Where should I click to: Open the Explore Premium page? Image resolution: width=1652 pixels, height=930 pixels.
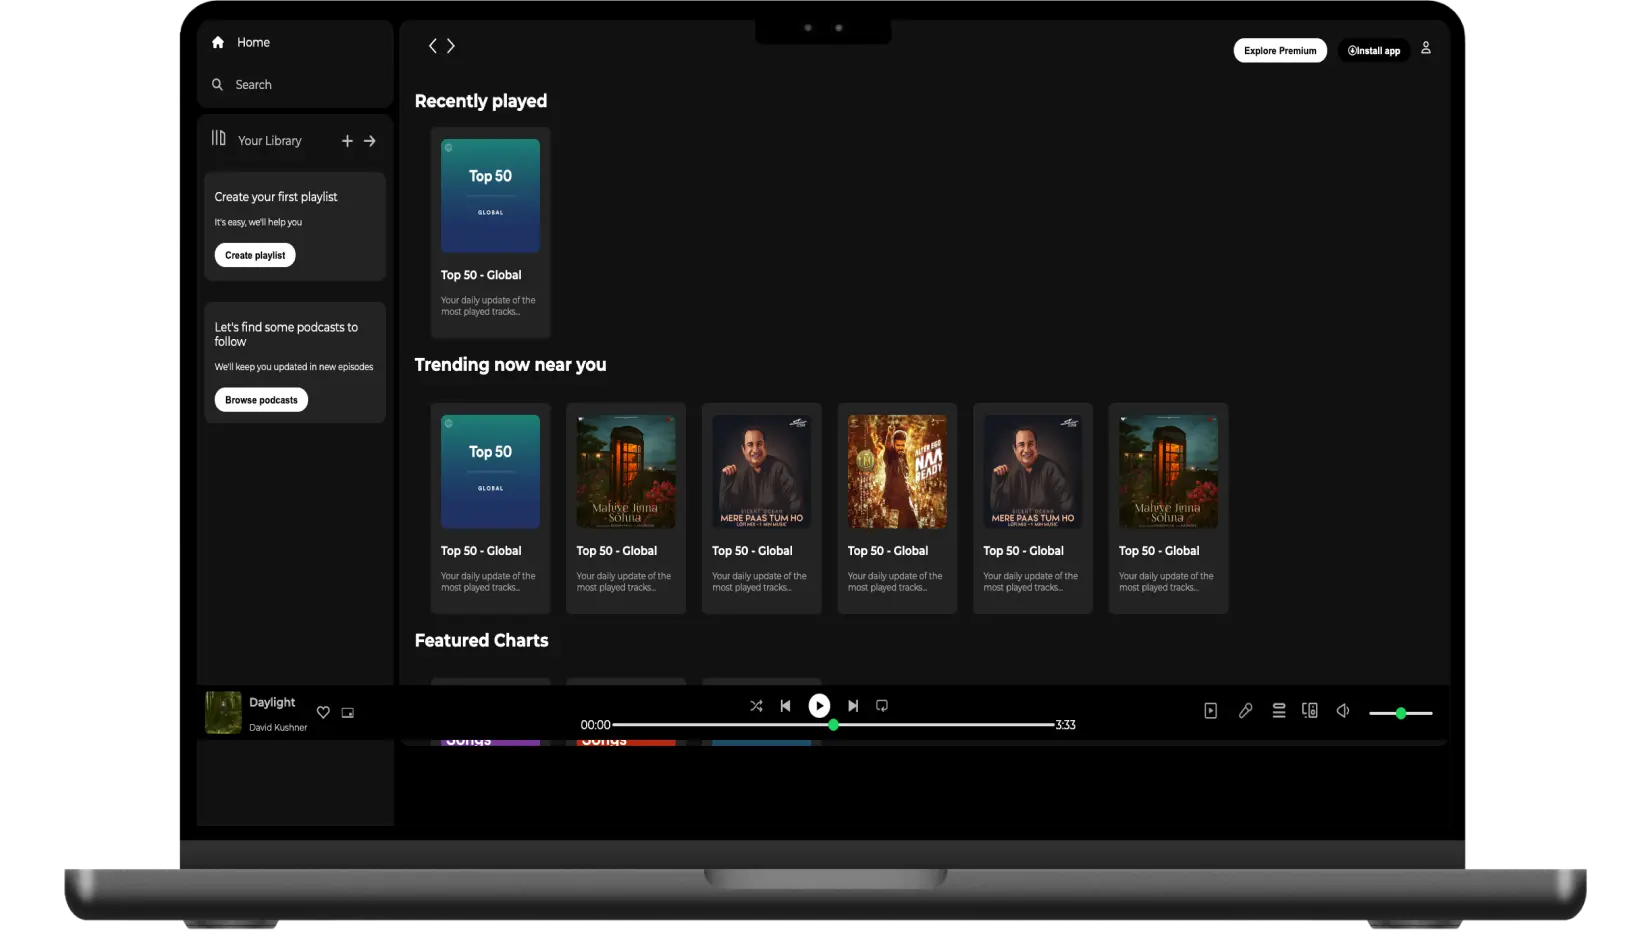pos(1279,51)
